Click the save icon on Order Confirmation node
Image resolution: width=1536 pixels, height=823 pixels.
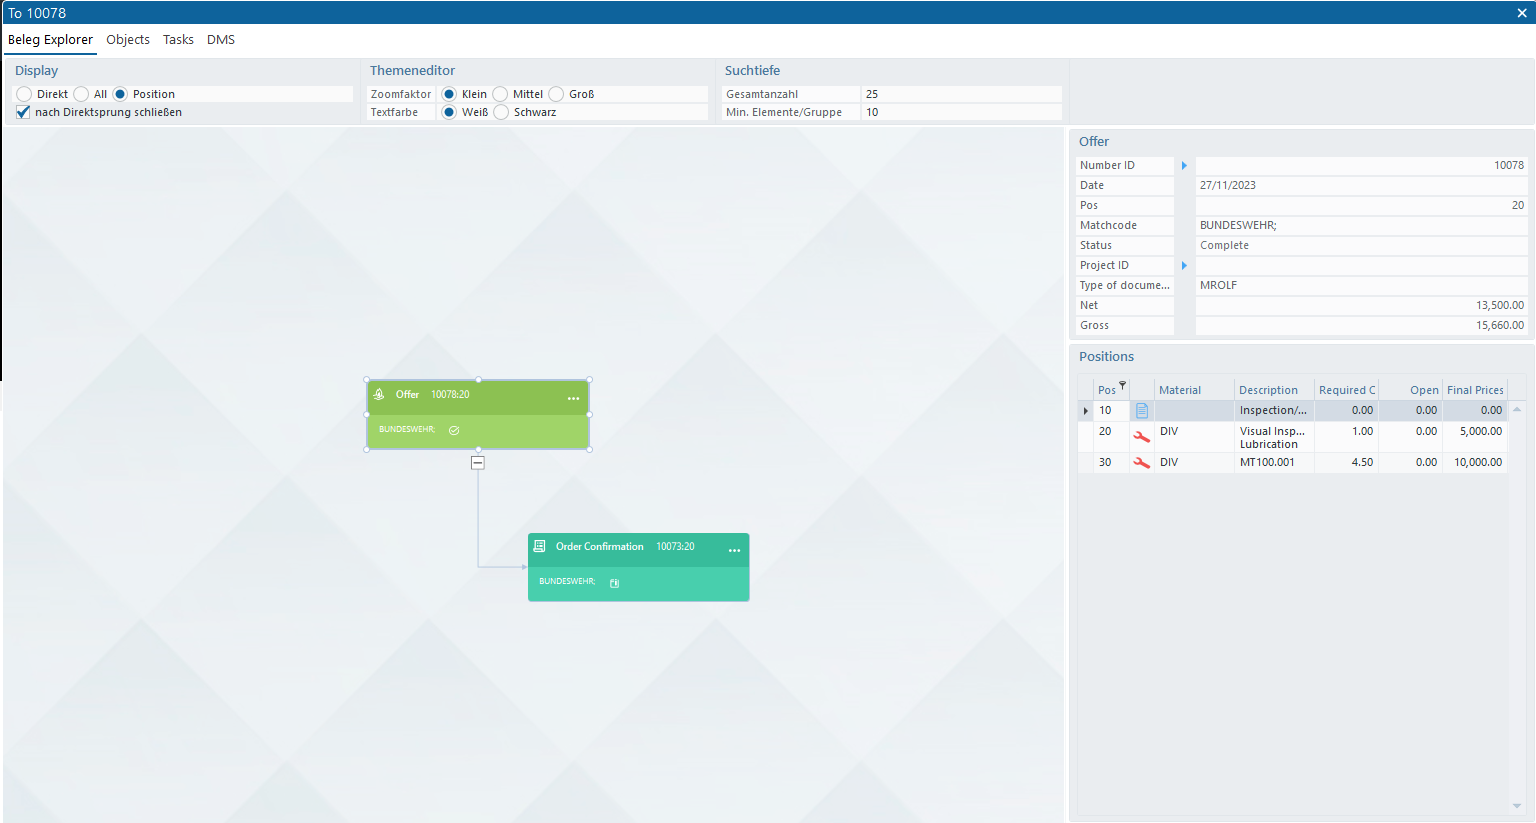pyautogui.click(x=614, y=583)
